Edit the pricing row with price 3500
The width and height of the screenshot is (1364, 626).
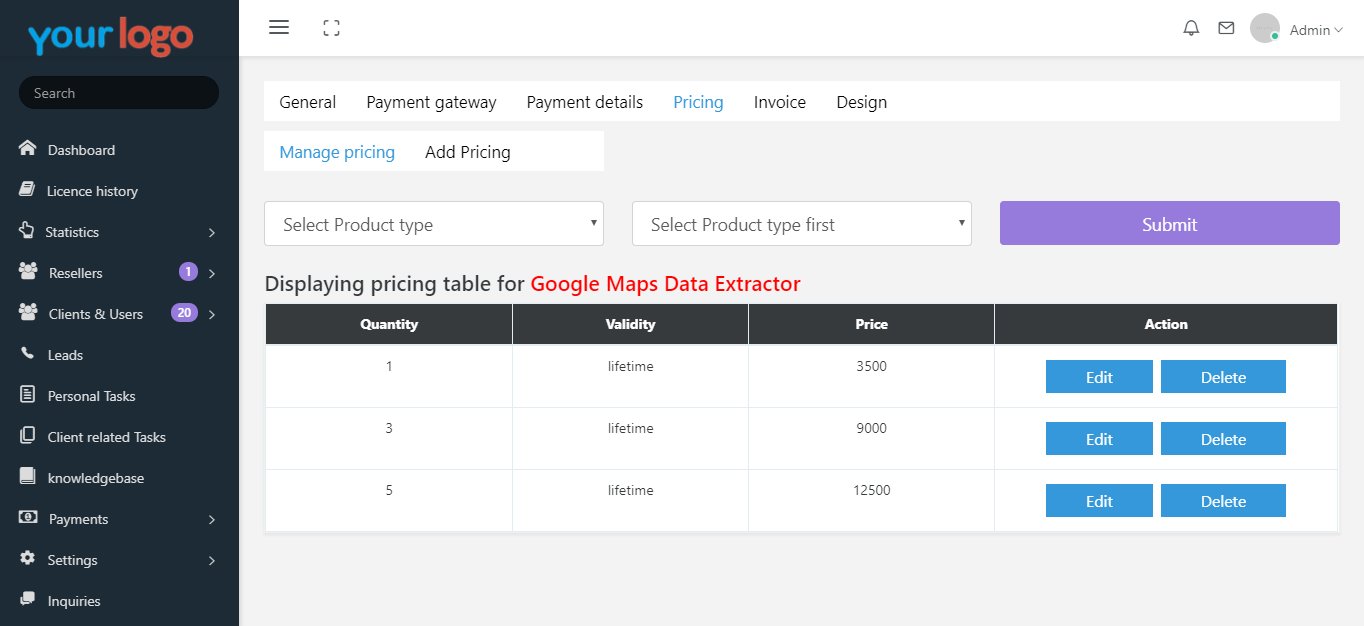(x=1099, y=377)
